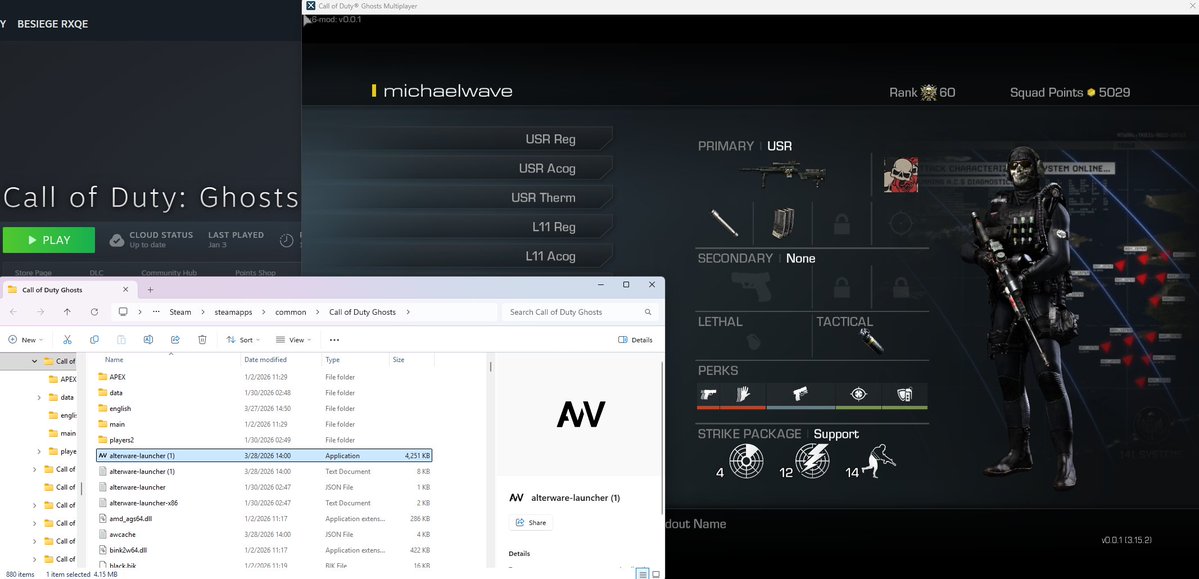
Task: Select the alterware-launcher-x86 text document
Action: (265, 503)
